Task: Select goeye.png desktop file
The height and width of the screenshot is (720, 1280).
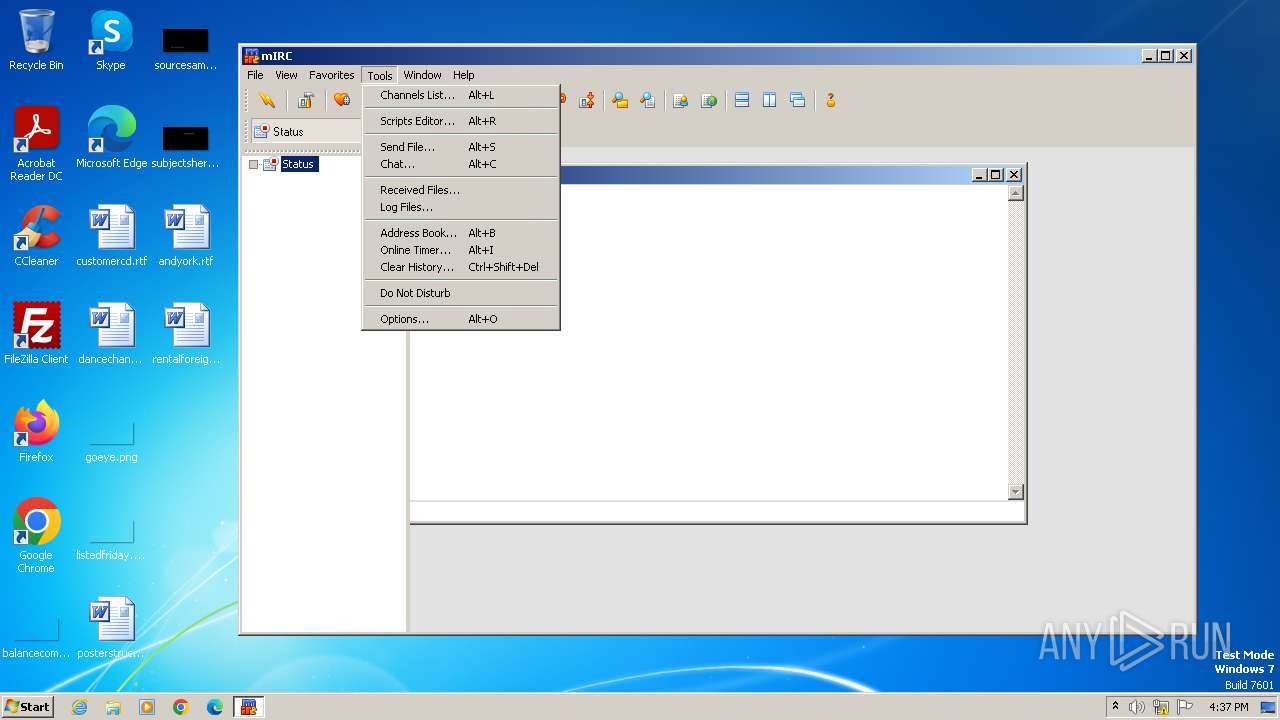Action: 111,440
